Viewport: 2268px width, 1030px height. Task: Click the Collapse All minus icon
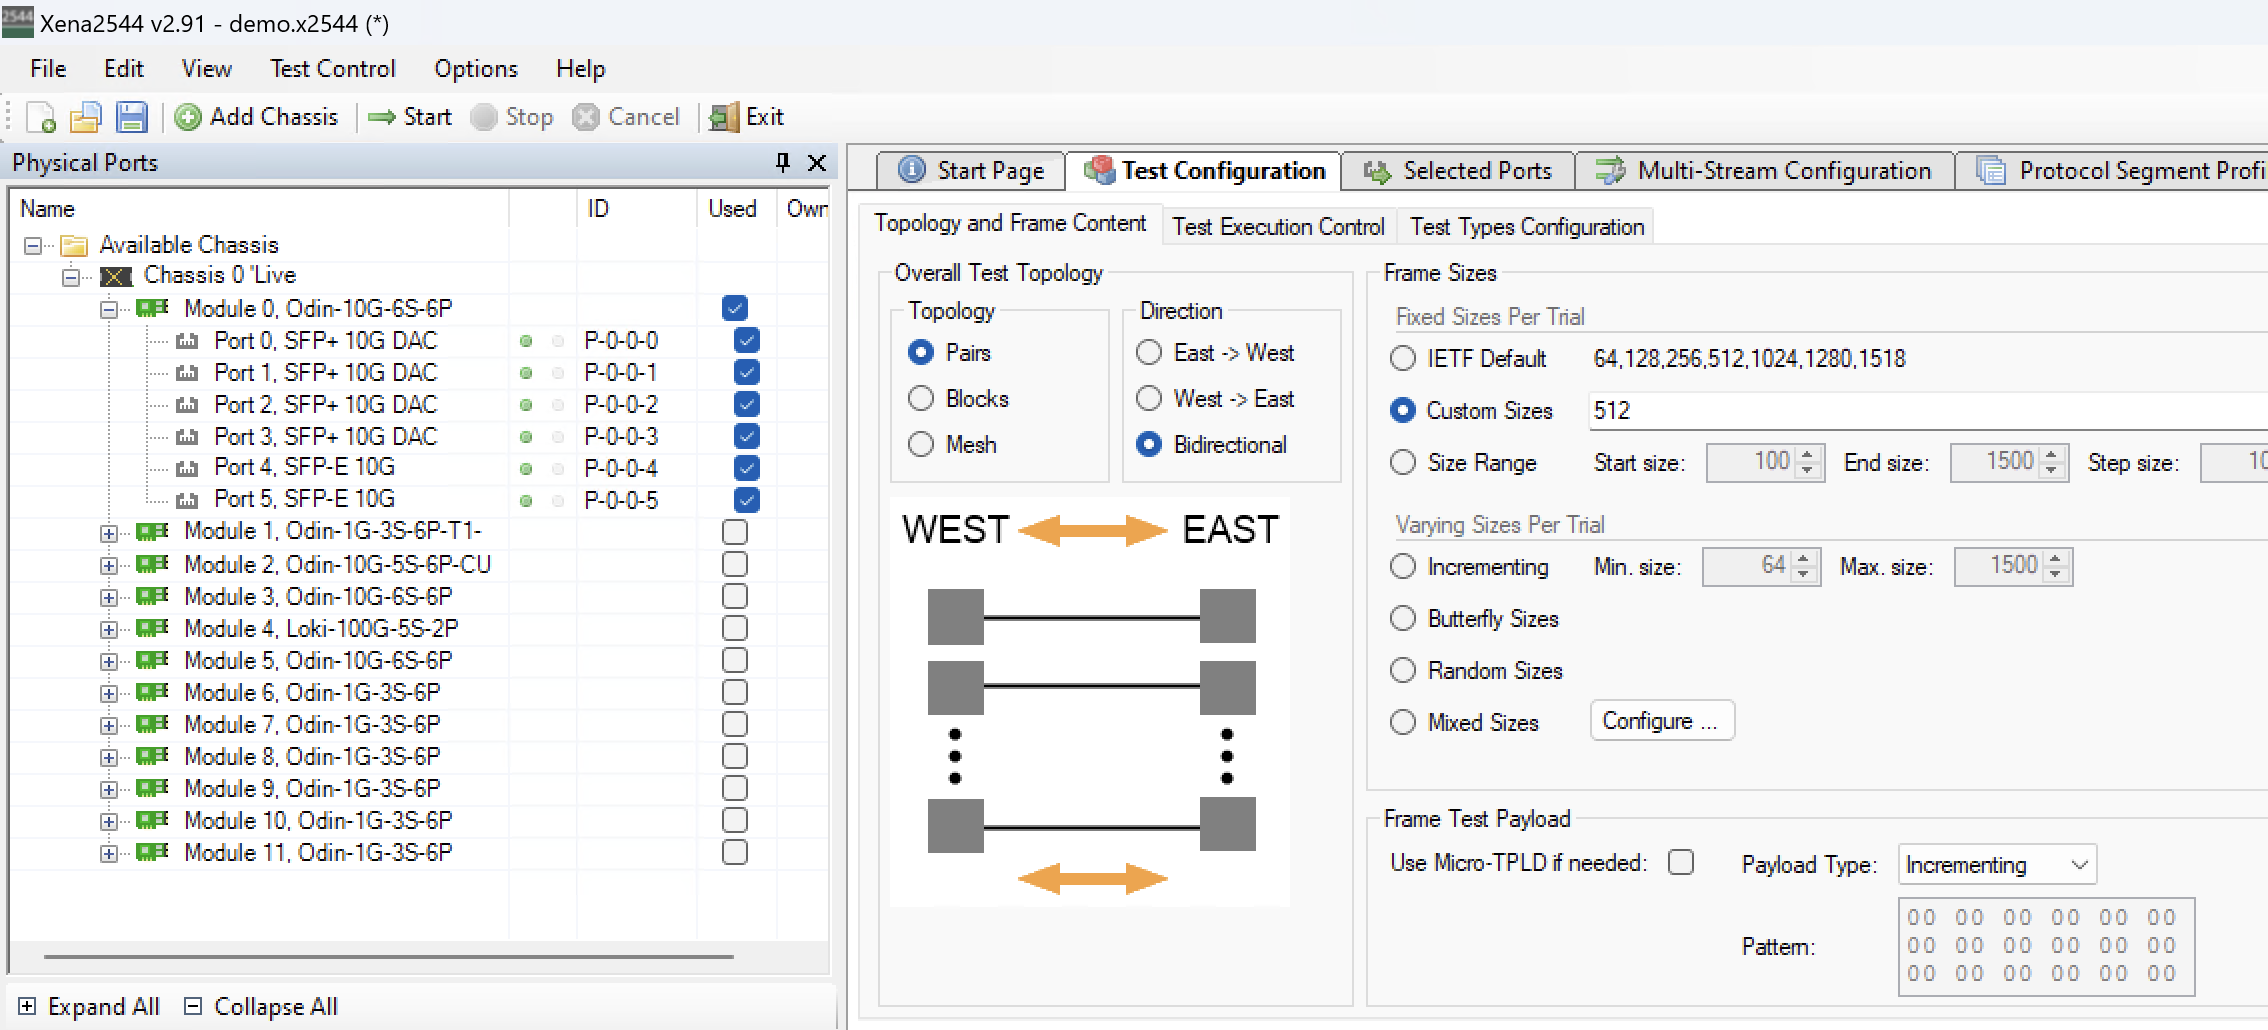(194, 1006)
